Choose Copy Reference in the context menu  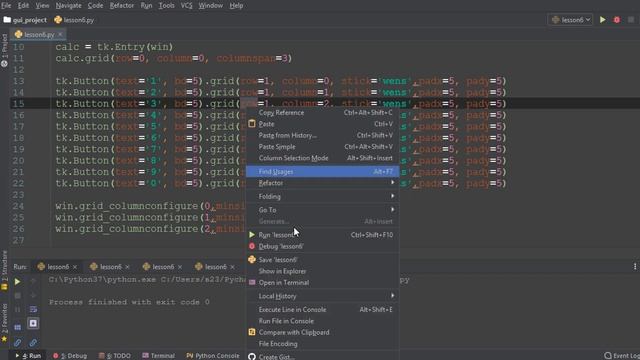322,113
